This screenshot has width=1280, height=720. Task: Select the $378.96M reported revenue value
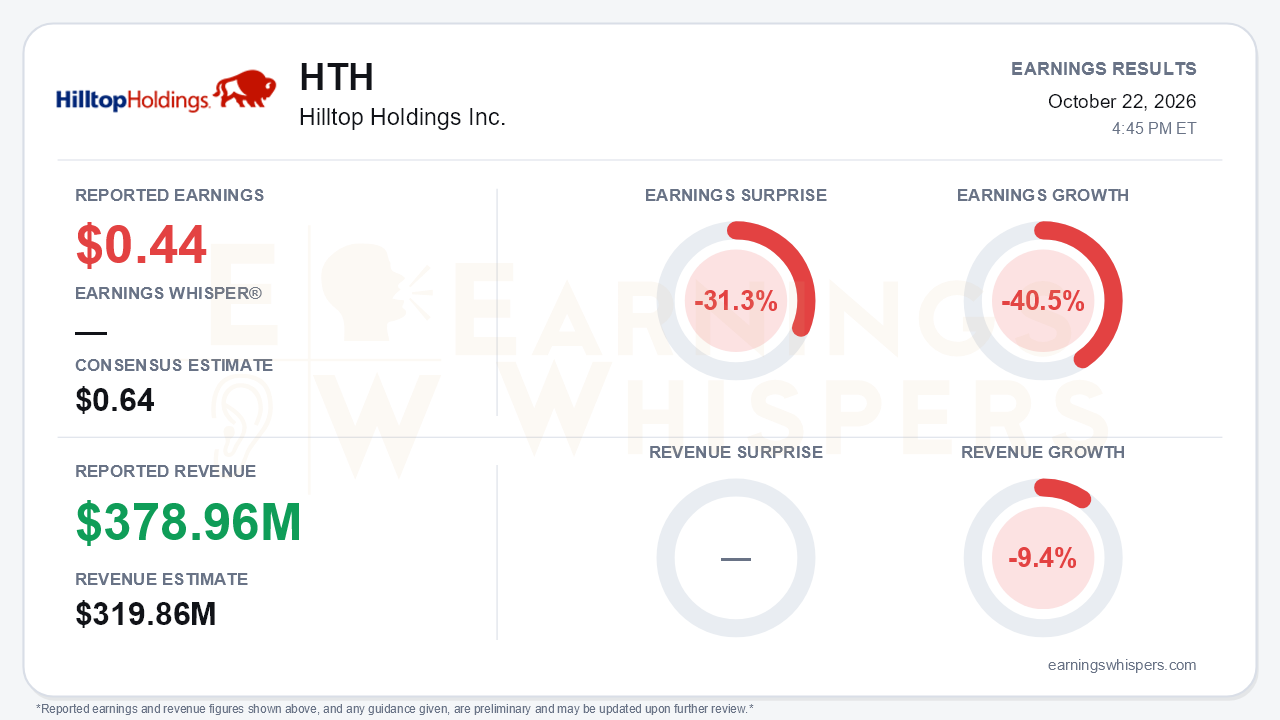pyautogui.click(x=188, y=522)
